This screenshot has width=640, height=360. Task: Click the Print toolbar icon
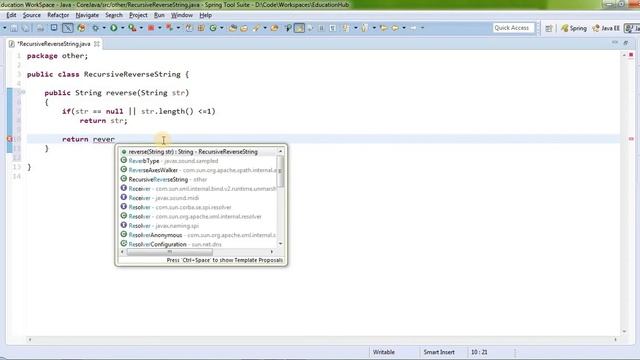(40, 28)
